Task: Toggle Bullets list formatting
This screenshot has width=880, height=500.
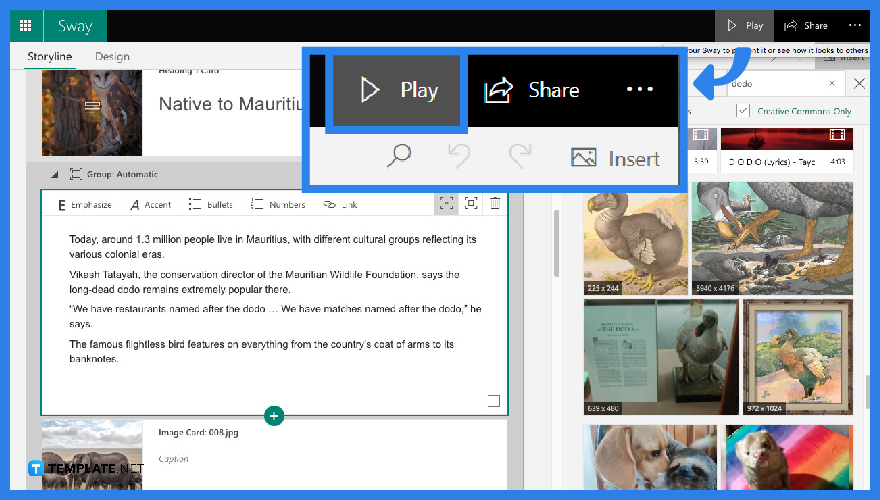Action: click(210, 205)
